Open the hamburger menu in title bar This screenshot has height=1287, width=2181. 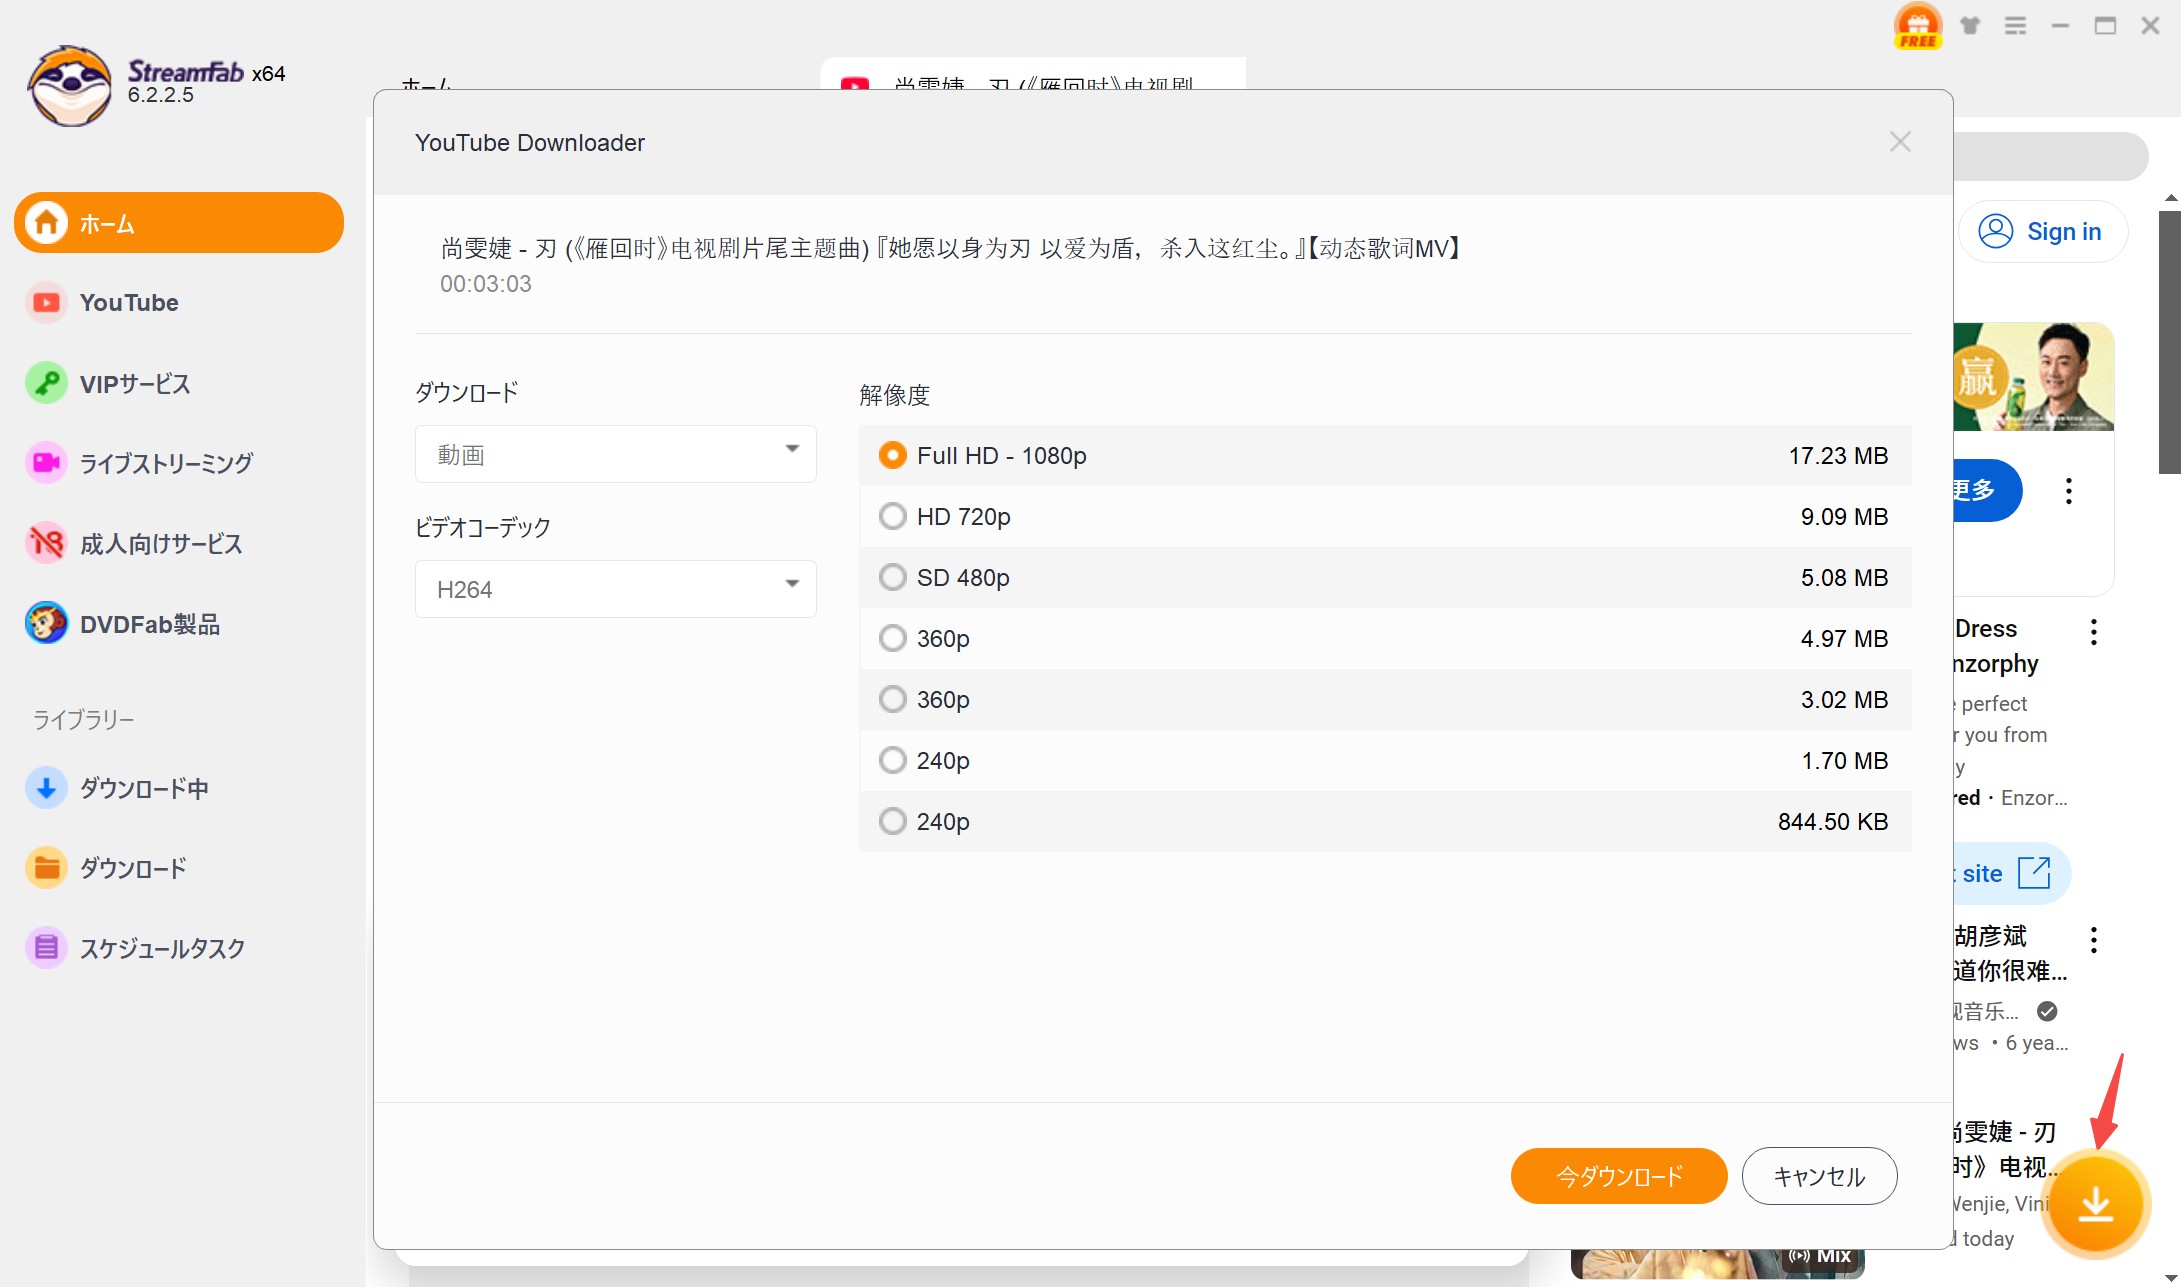click(2015, 26)
